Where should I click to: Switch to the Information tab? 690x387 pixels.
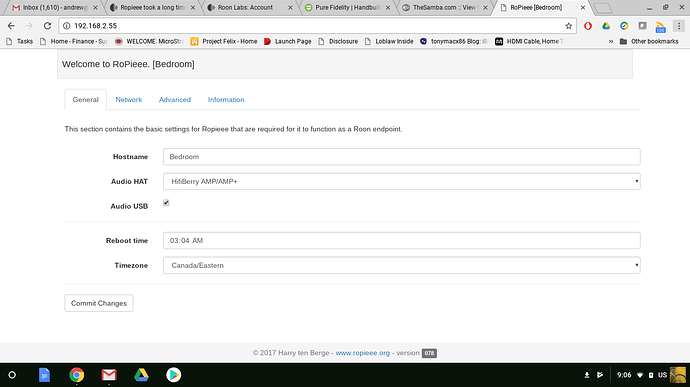click(x=226, y=100)
